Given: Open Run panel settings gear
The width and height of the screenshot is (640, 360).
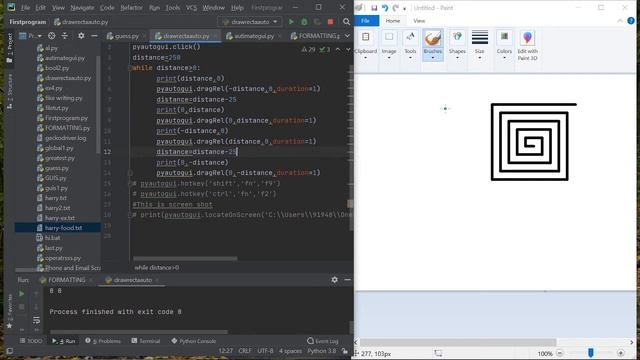Looking at the screenshot, I should [x=334, y=280].
